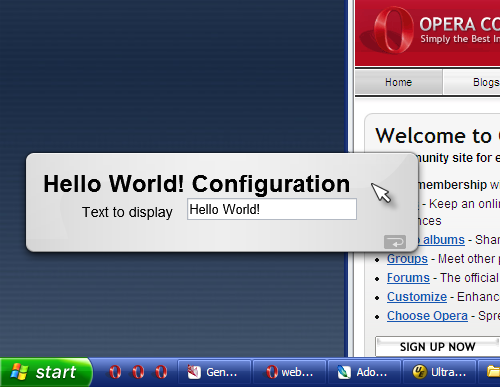500x387 pixels.
Task: Focus the "Text to display" input field
Action: 272,209
